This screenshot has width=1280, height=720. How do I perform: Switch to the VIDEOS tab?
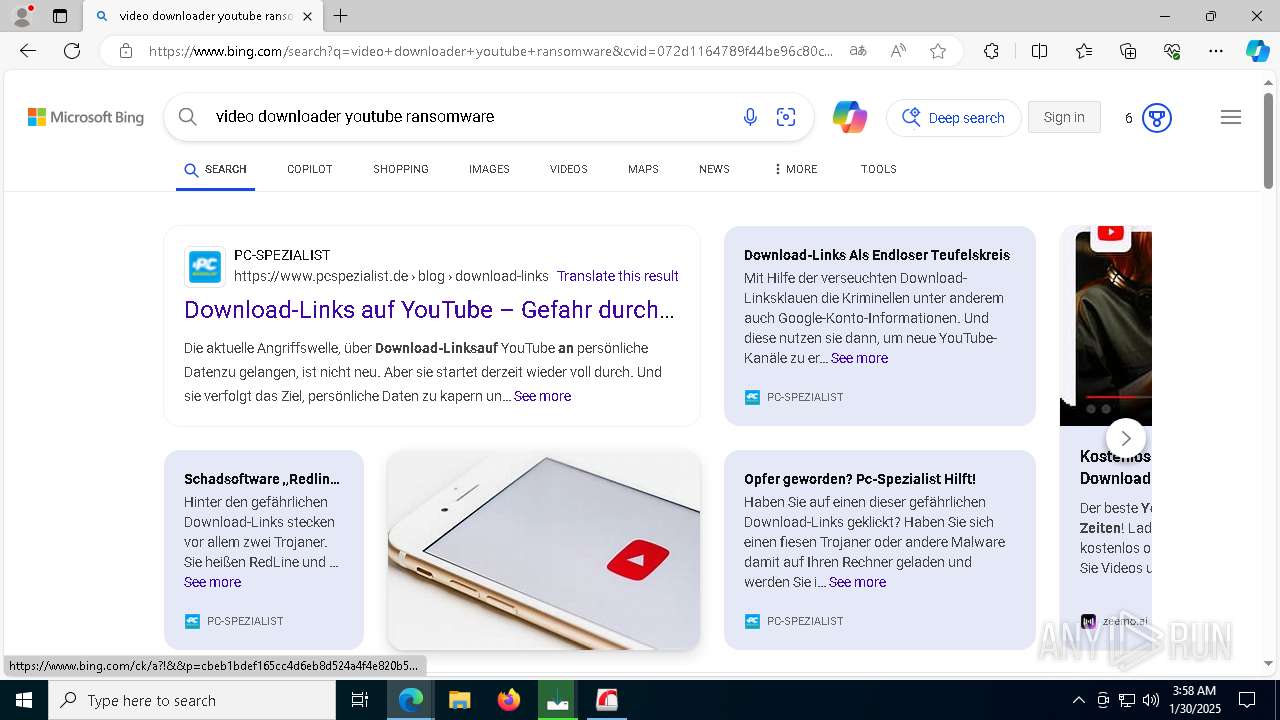coord(569,169)
